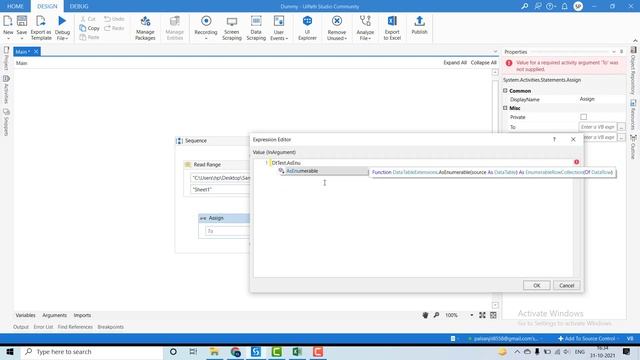Viewport: 640px width, 360px height.
Task: Open the Arguments panel
Action: click(x=54, y=315)
